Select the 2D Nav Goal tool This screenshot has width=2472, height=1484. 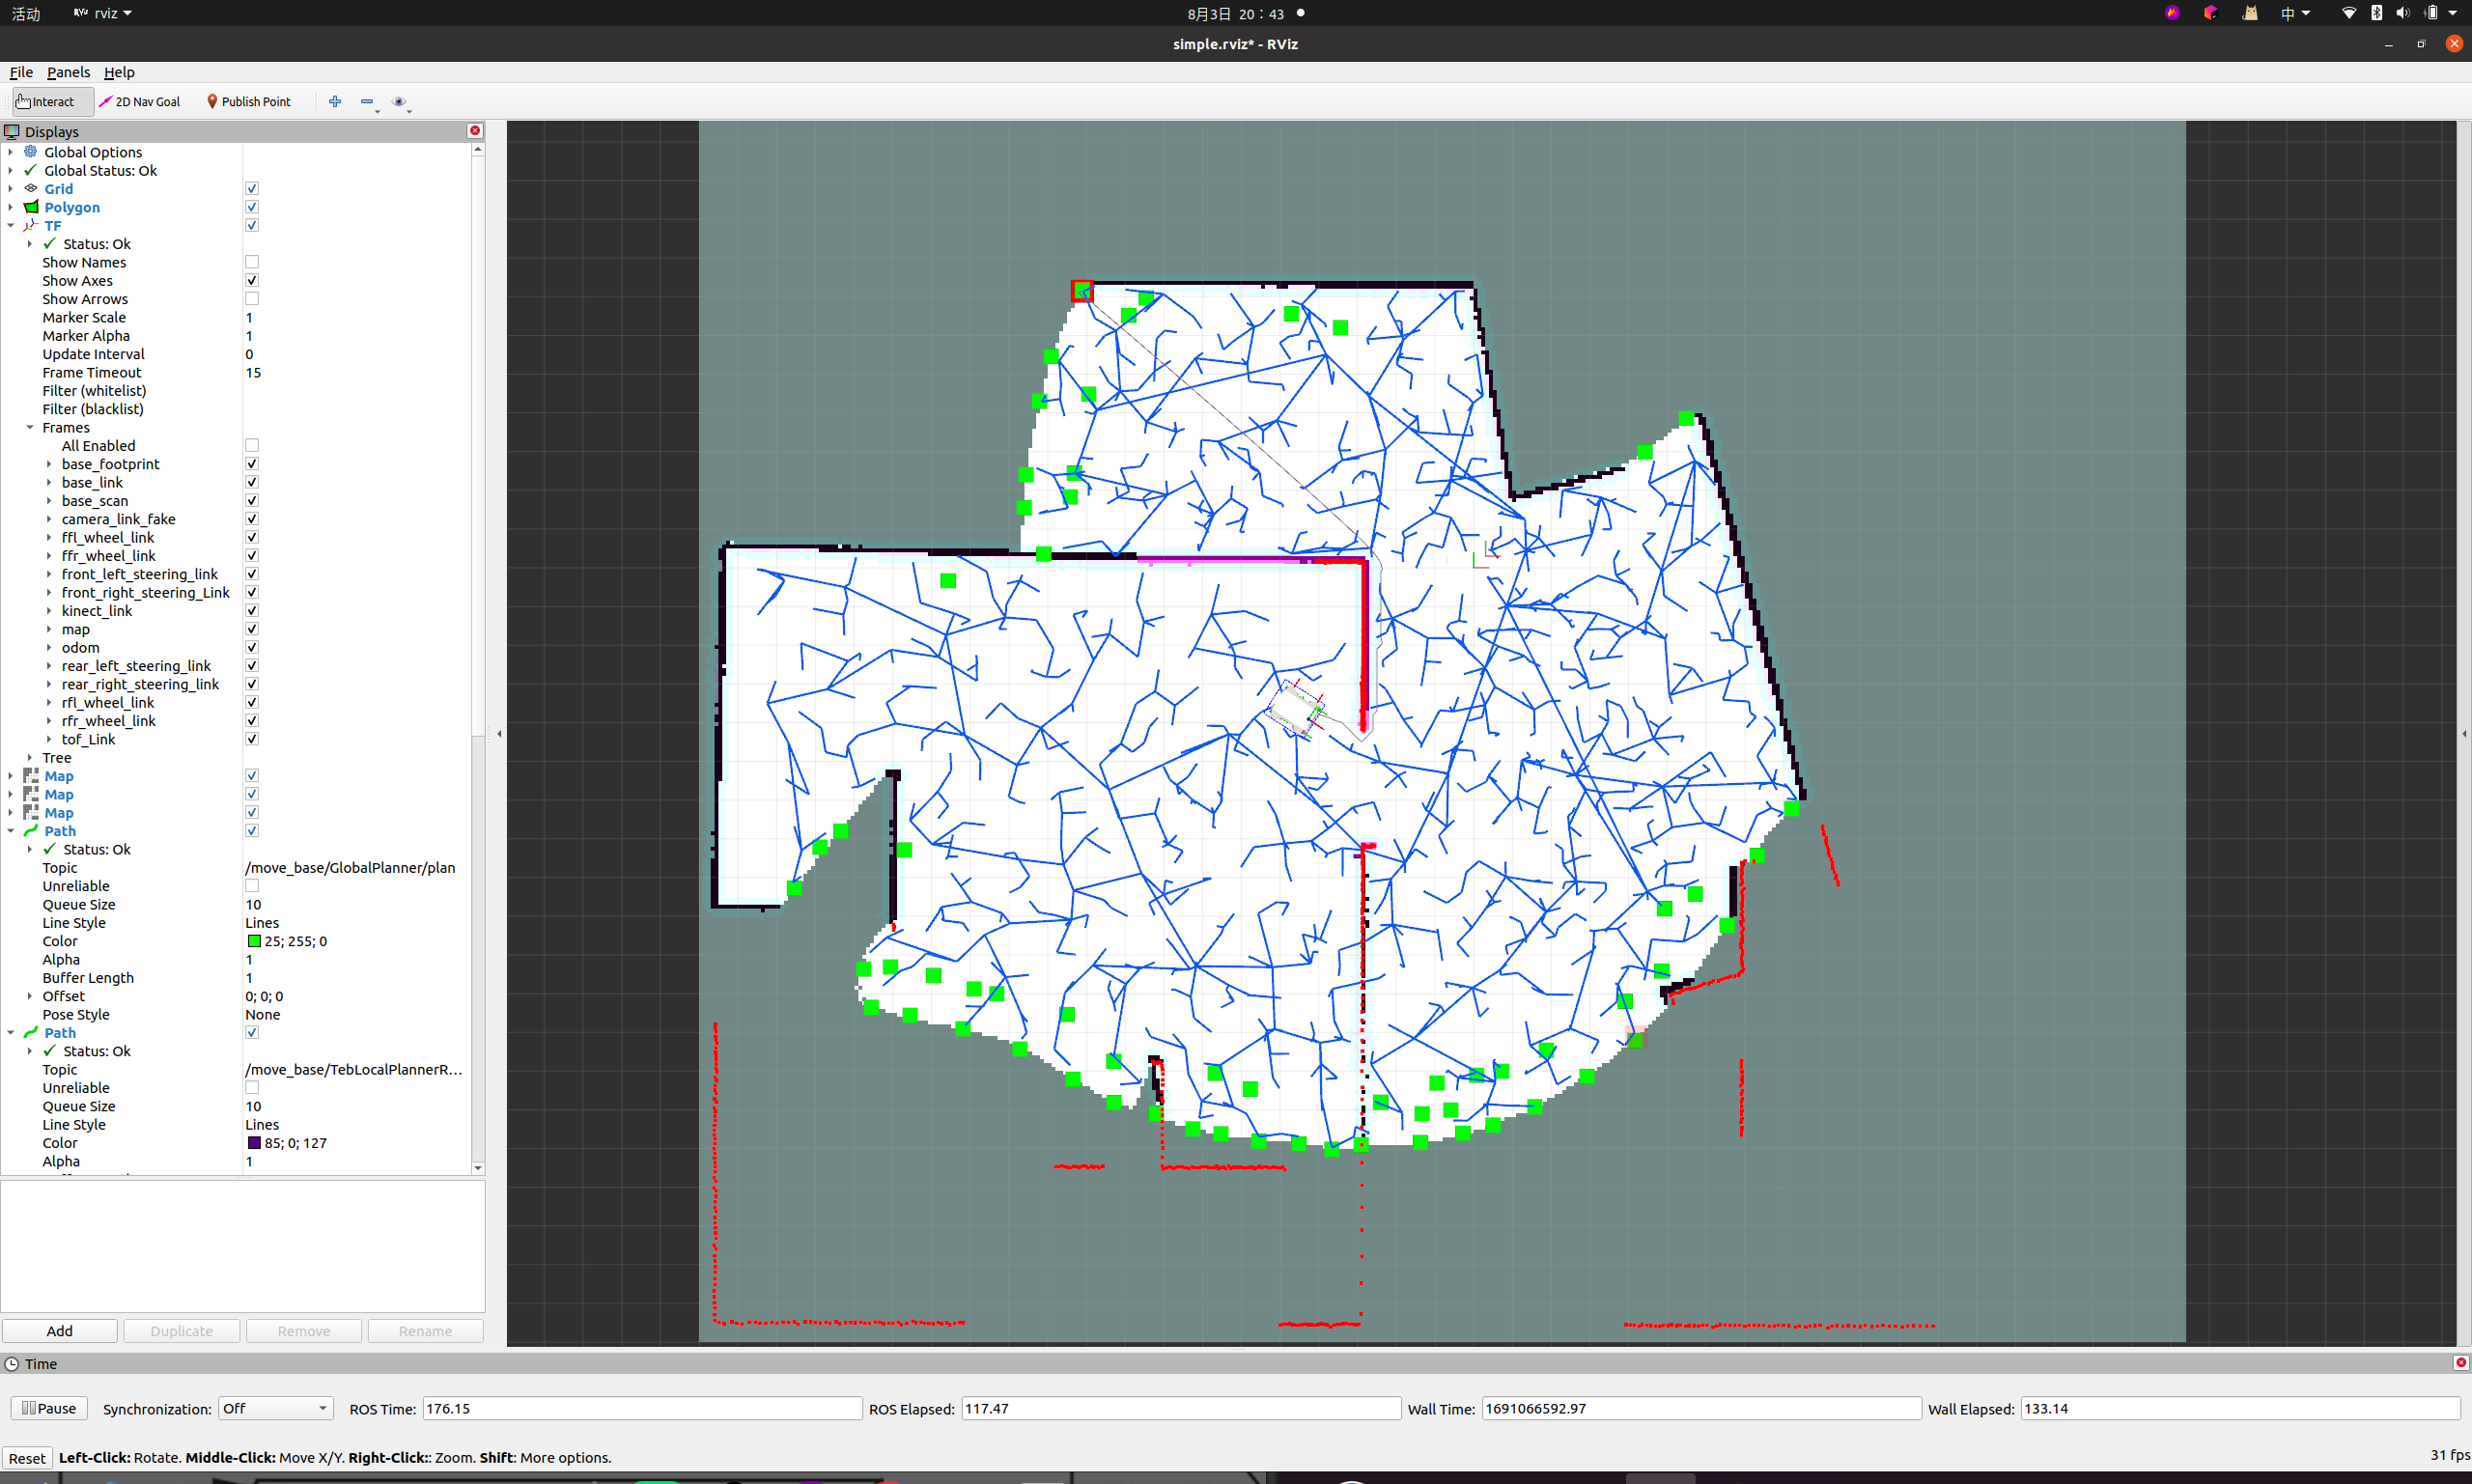[140, 101]
